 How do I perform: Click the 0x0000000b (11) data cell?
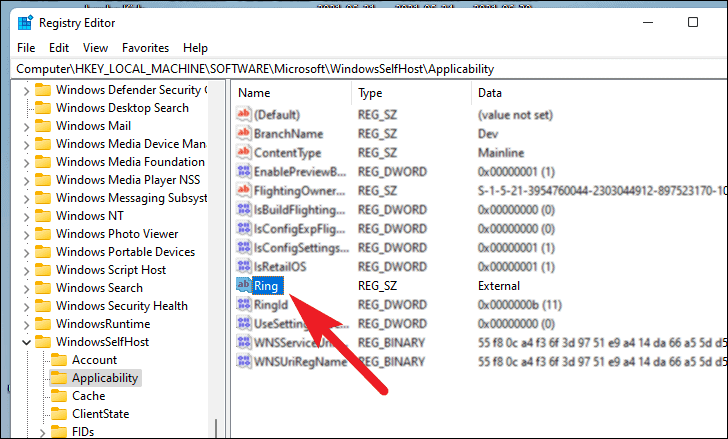click(520, 305)
